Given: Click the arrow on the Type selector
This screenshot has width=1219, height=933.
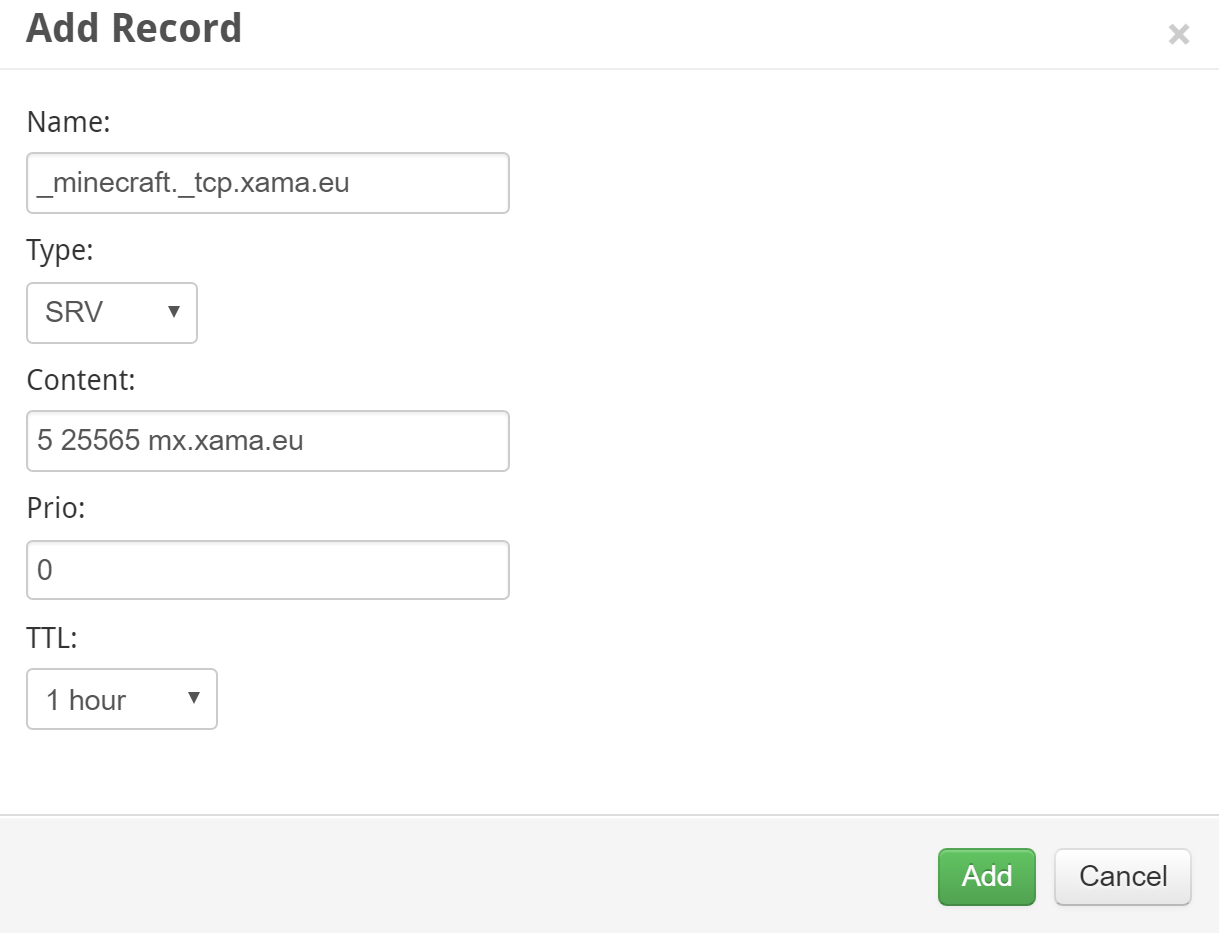Looking at the screenshot, I should pos(174,312).
